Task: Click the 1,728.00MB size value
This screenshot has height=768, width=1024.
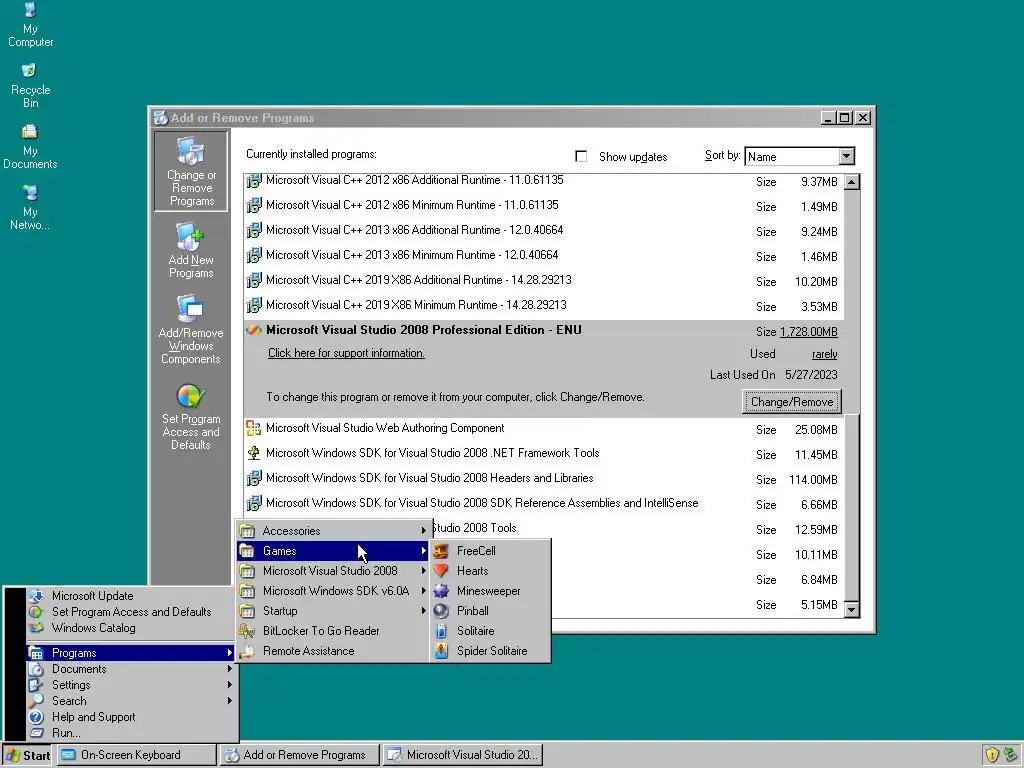Action: pos(808,332)
